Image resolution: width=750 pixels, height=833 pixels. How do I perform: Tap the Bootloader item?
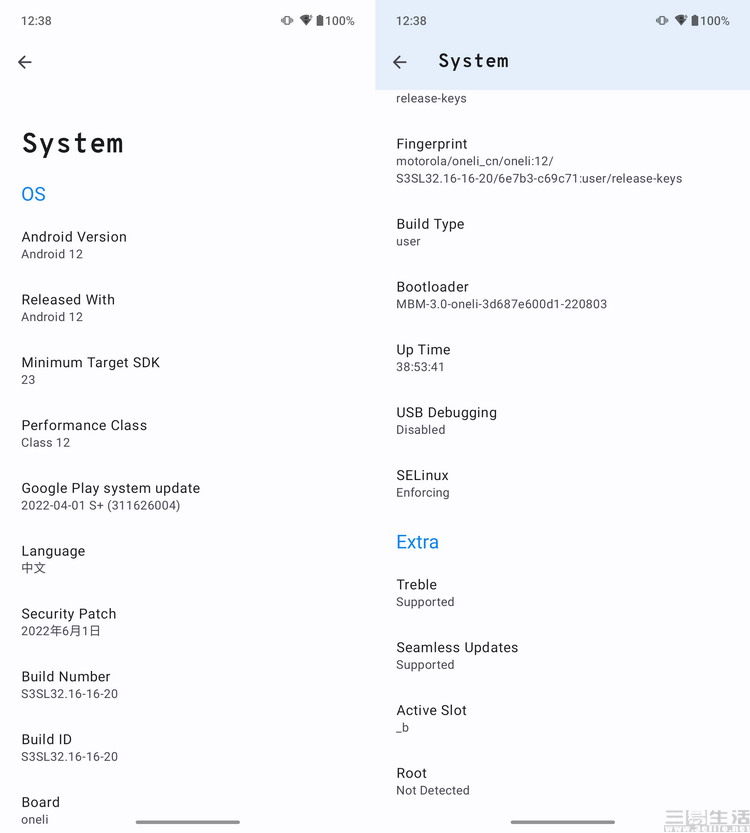point(562,295)
